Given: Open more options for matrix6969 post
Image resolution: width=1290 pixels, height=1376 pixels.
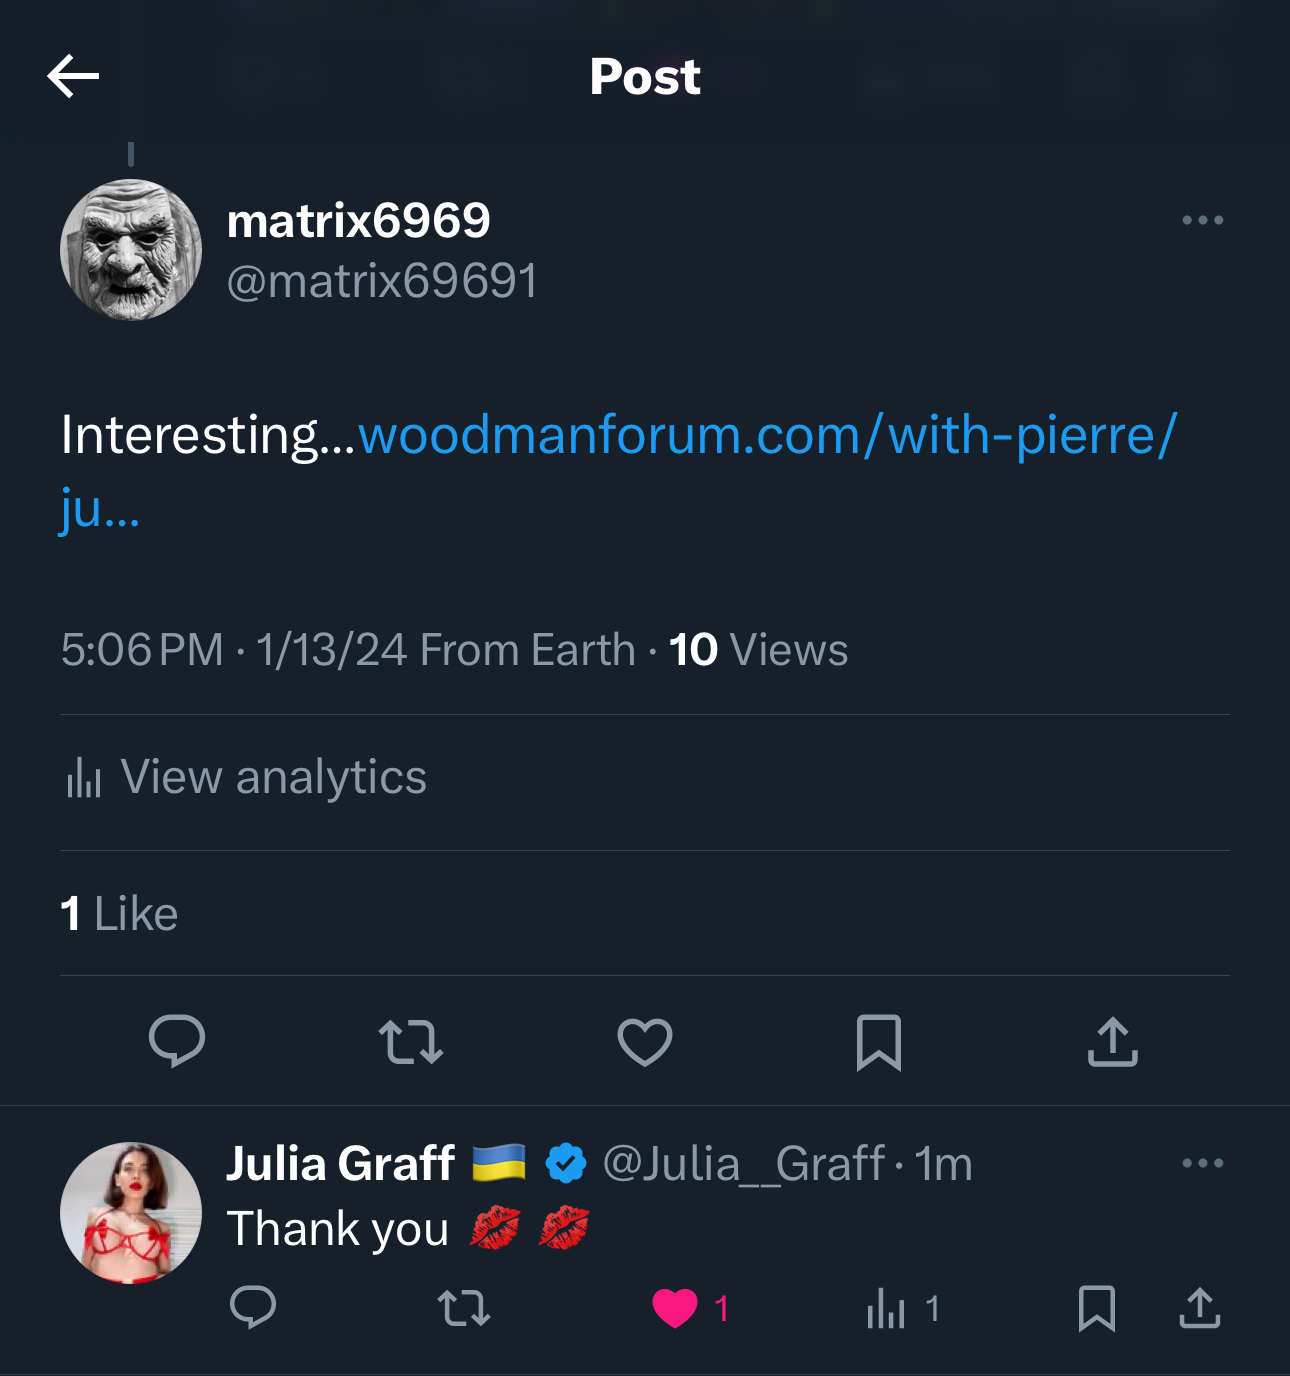Looking at the screenshot, I should (x=1202, y=220).
